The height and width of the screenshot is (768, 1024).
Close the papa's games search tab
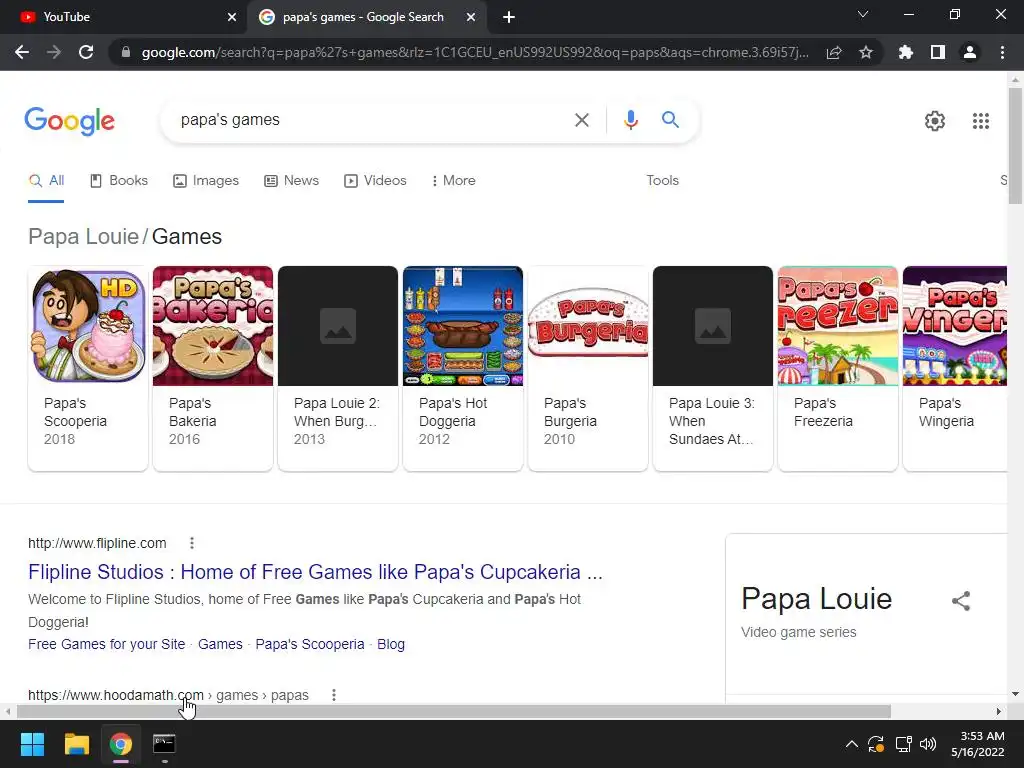pos(471,17)
